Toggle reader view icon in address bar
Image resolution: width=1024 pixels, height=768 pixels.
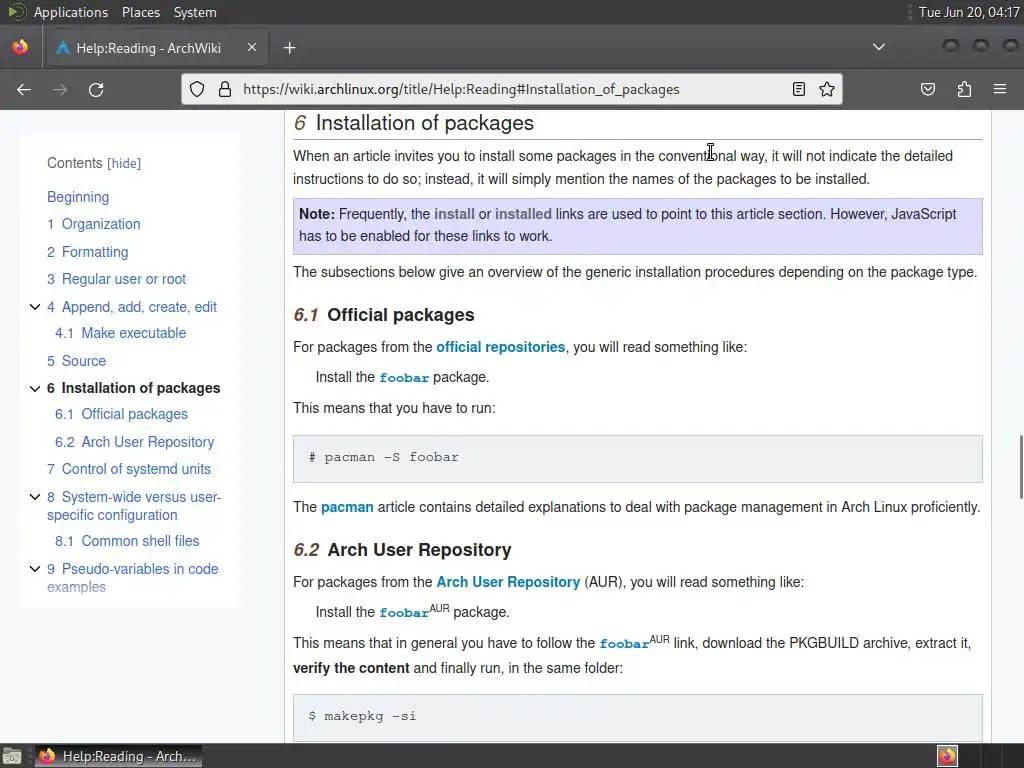798,89
